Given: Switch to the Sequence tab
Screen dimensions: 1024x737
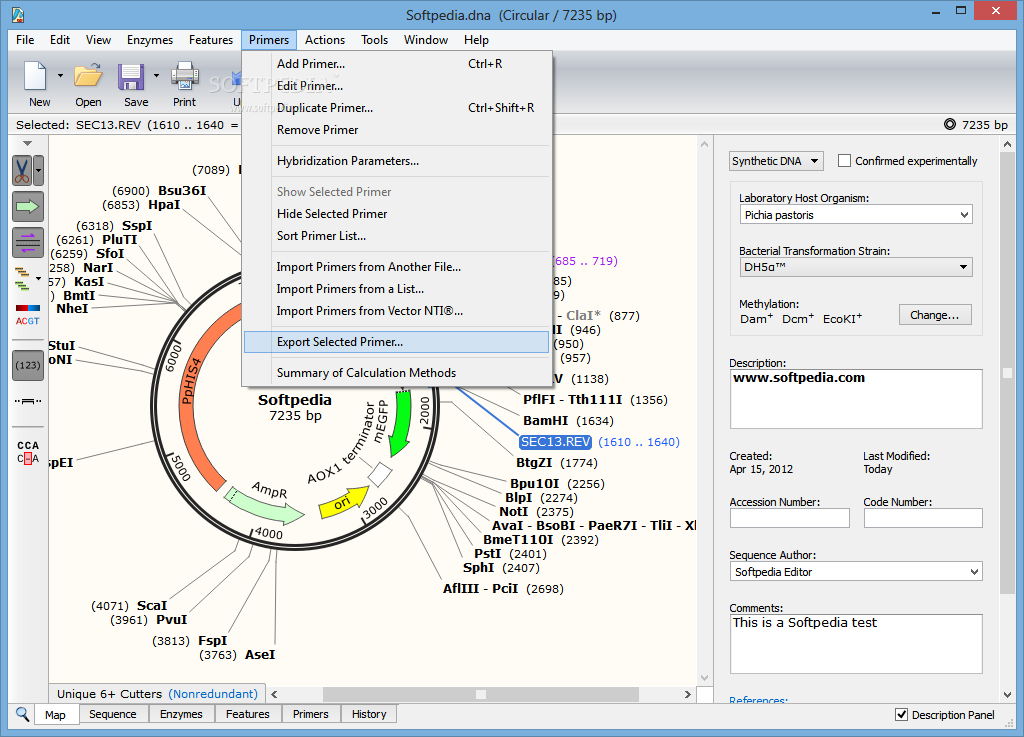Looking at the screenshot, I should [113, 714].
